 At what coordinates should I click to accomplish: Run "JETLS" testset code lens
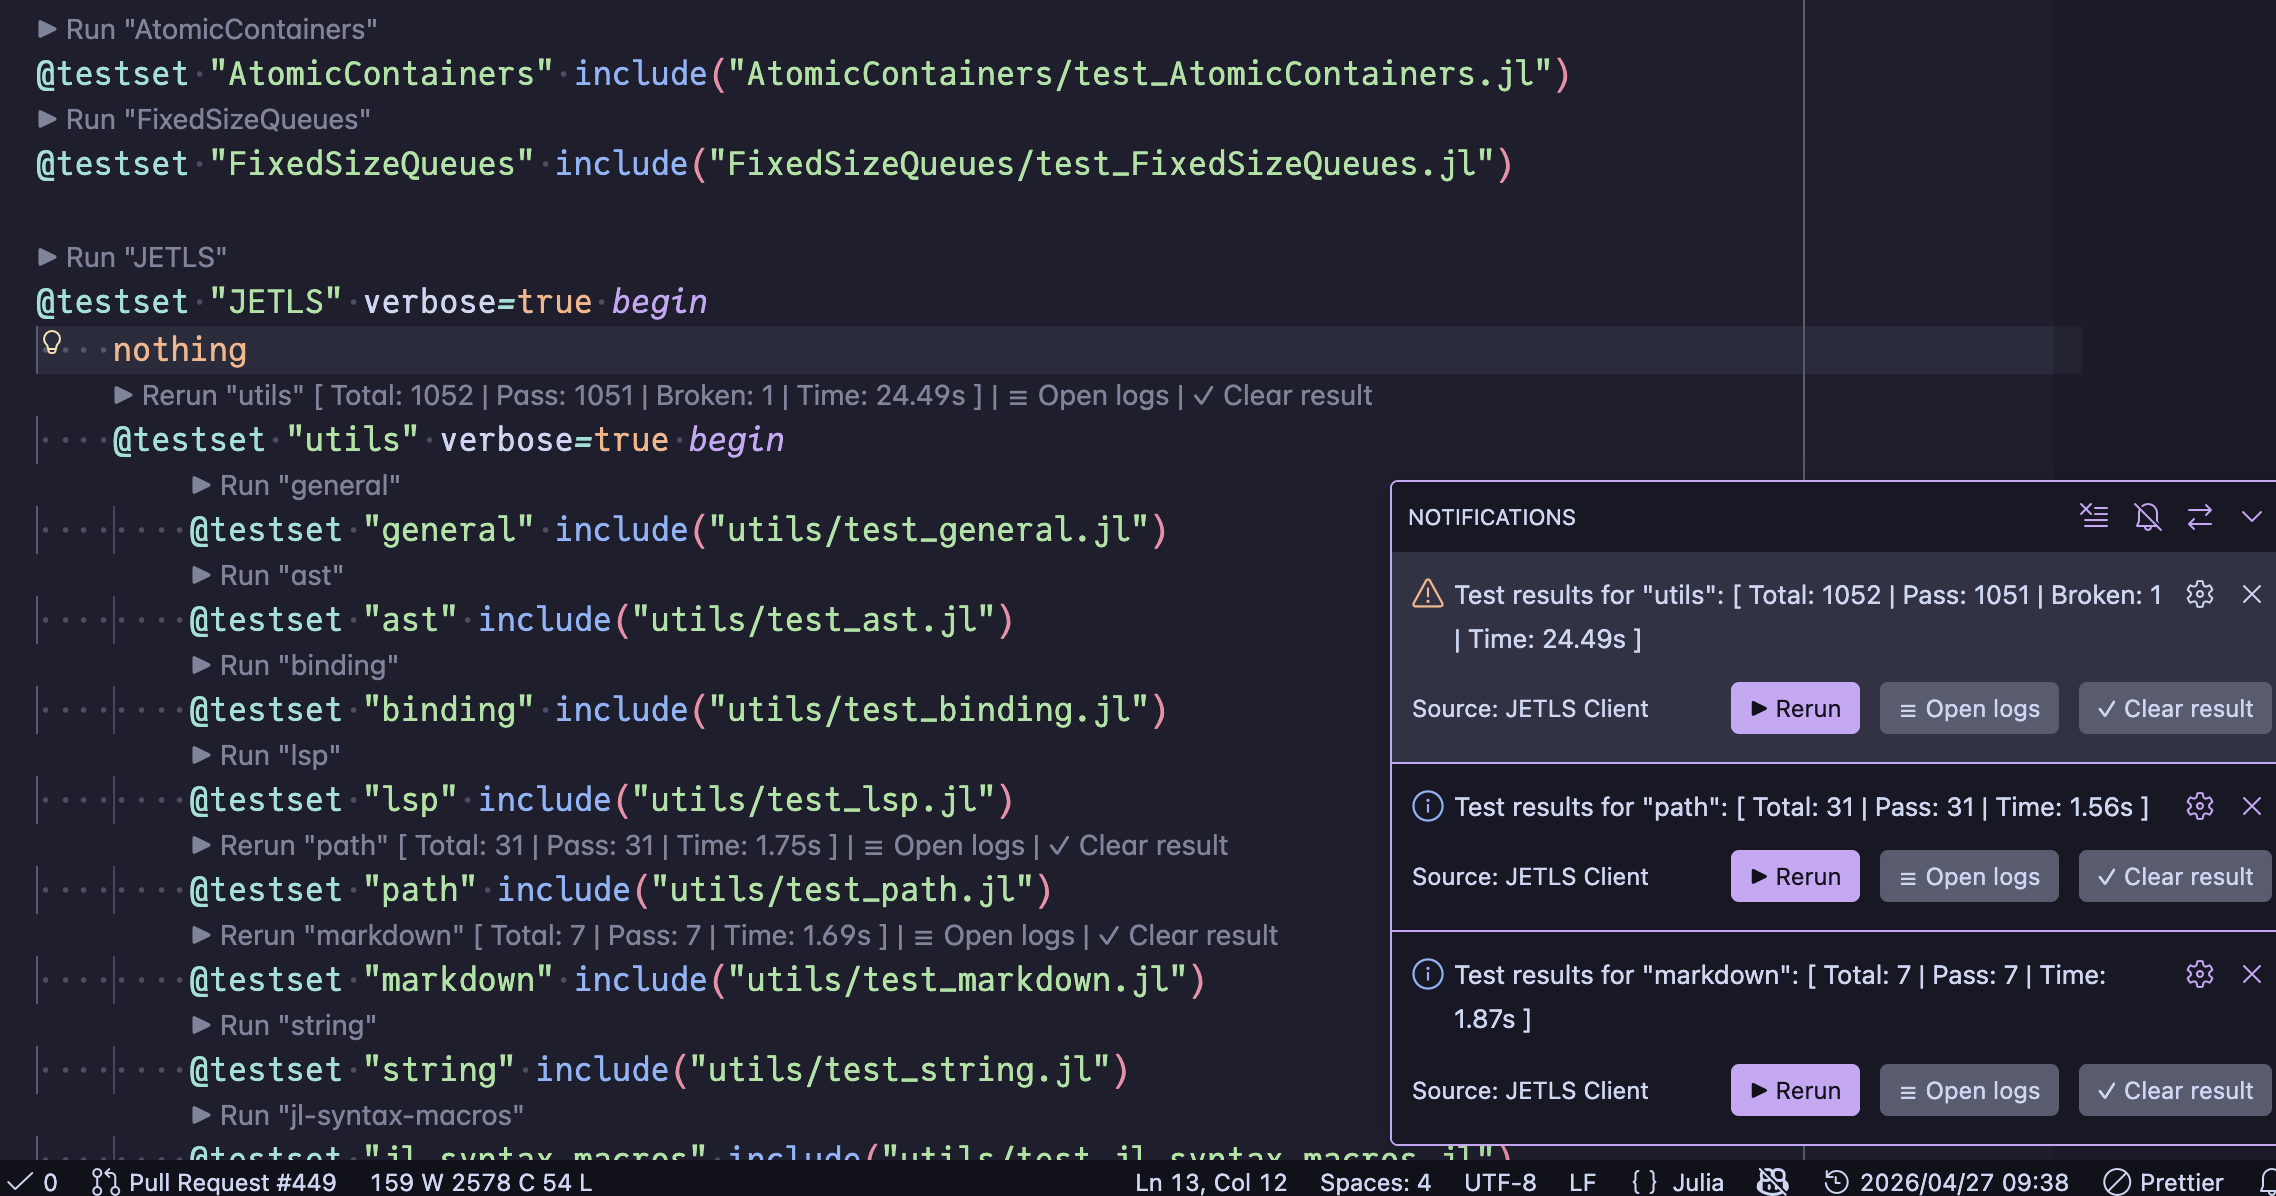pos(132,258)
